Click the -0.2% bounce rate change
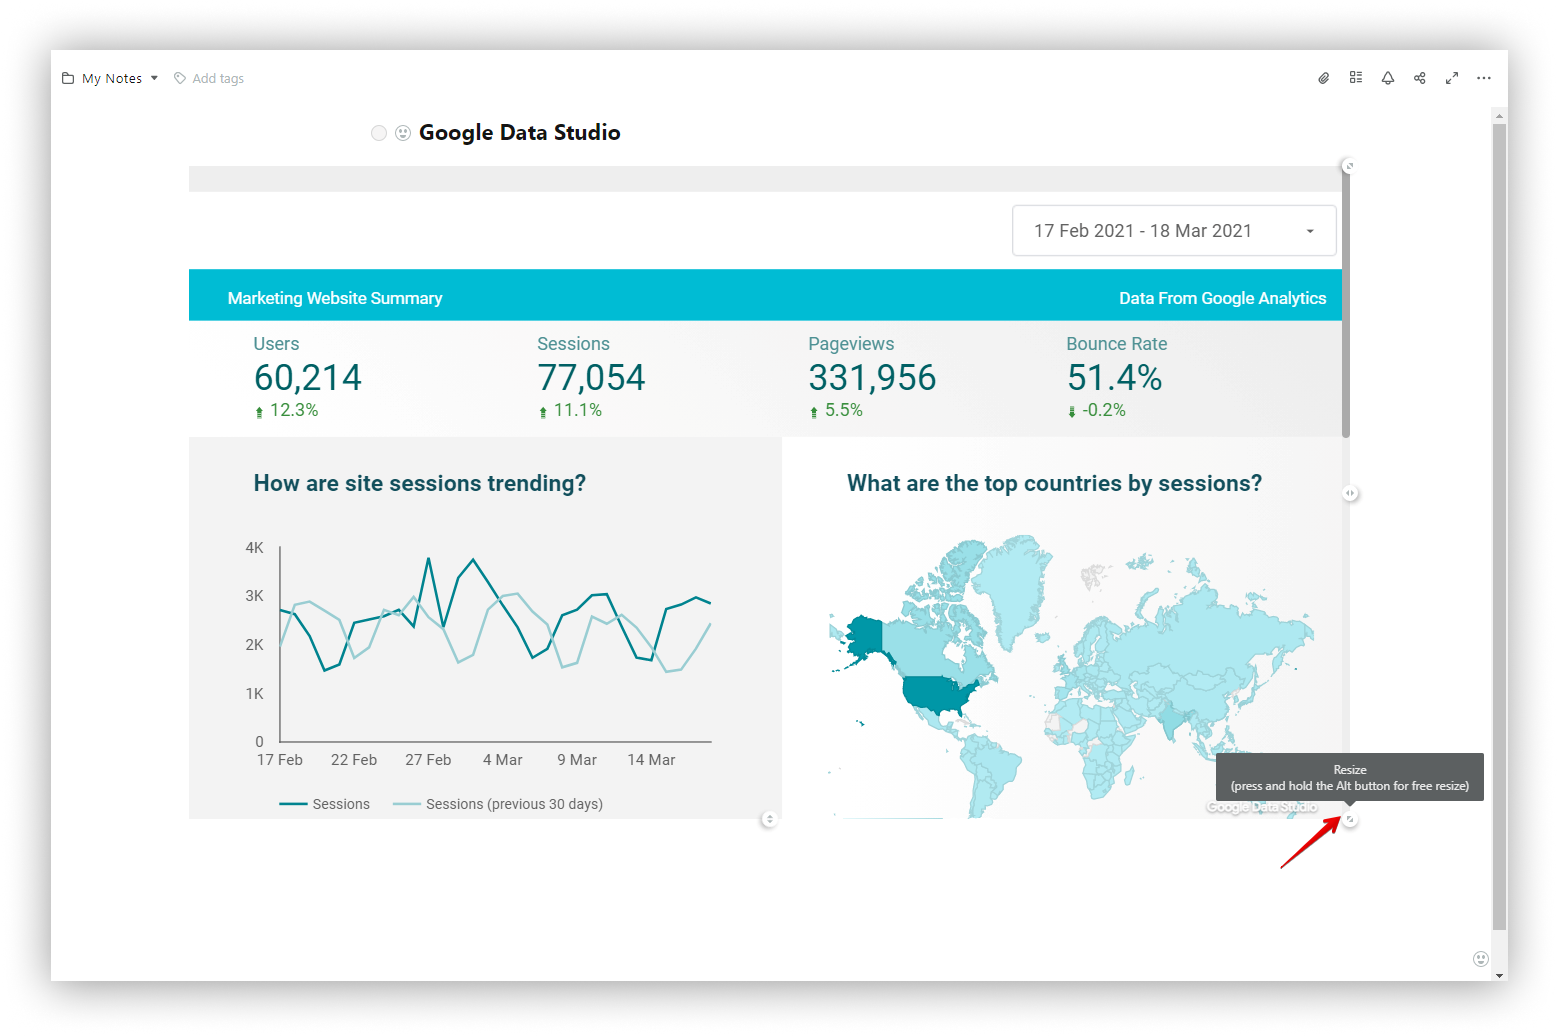The height and width of the screenshot is (1036, 1557). [1097, 410]
